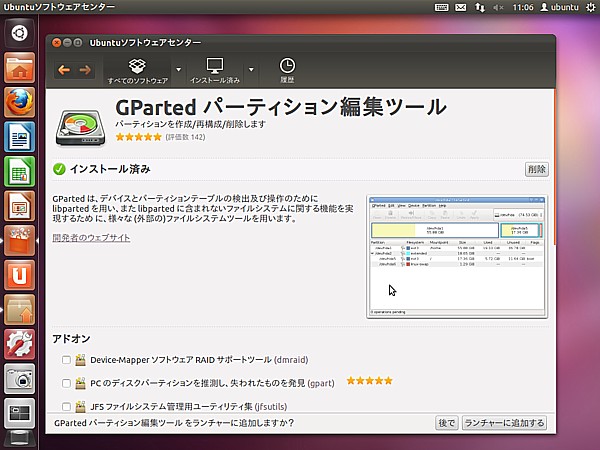Open the muted sound indicator
The image size is (600, 450).
point(498,7)
